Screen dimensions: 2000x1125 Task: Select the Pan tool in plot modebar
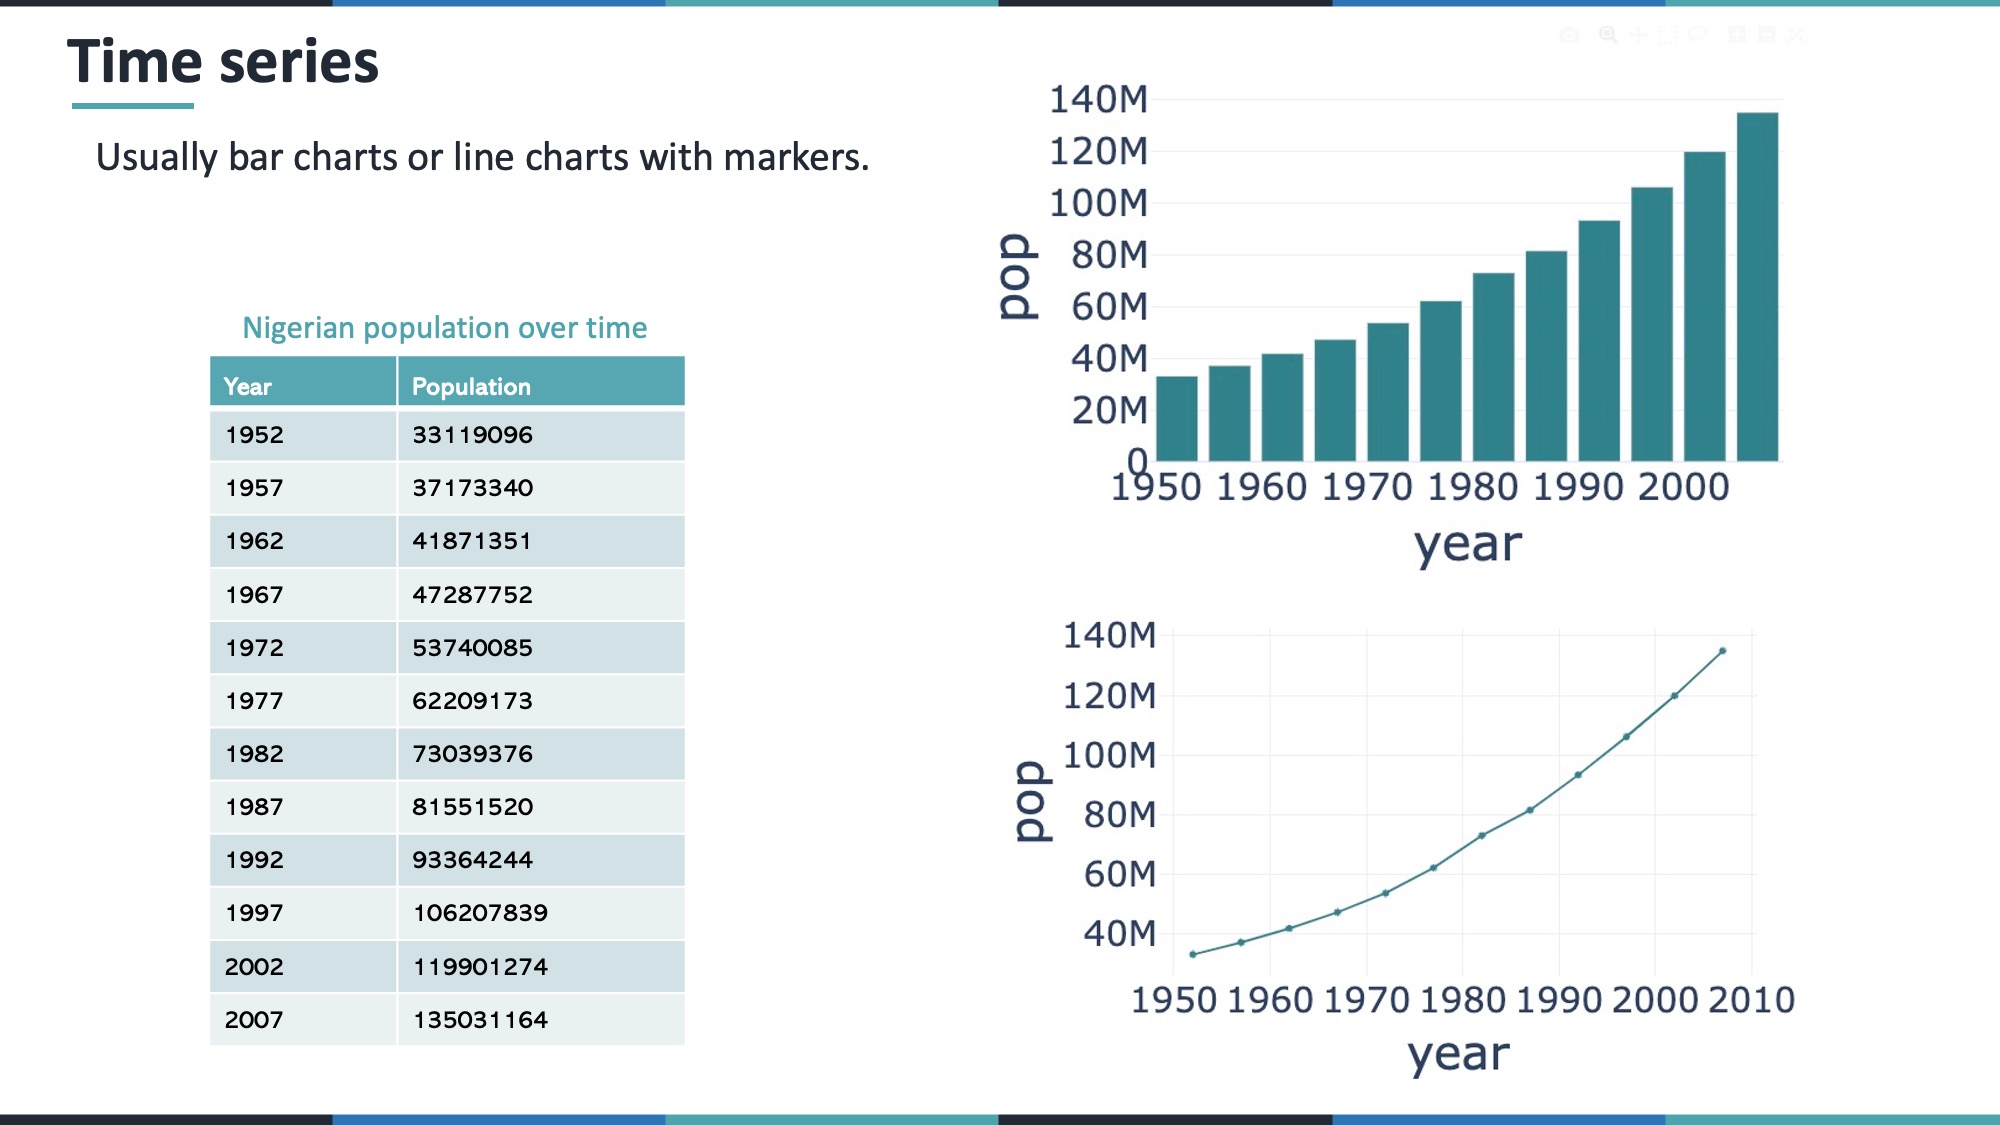(x=1638, y=35)
